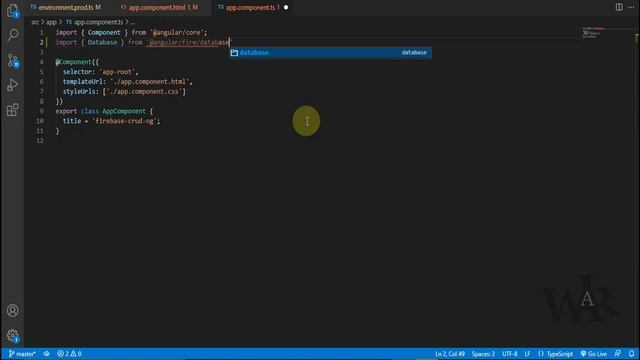Click '@angular/fire/database' import path
Screen dimensions: 640x360
tap(188, 42)
